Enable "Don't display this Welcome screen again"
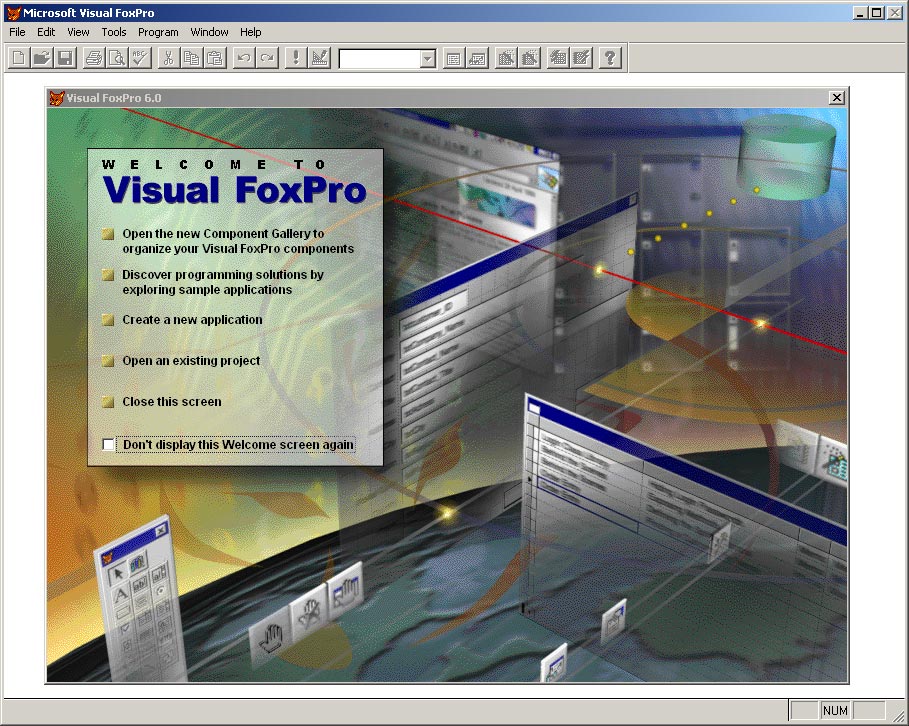The width and height of the screenshot is (909, 726). tap(108, 444)
